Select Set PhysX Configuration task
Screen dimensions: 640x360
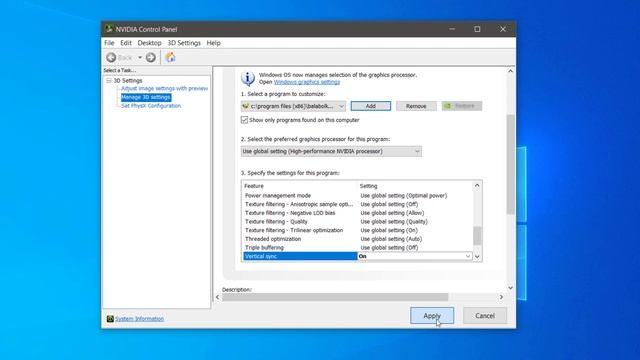(x=151, y=106)
